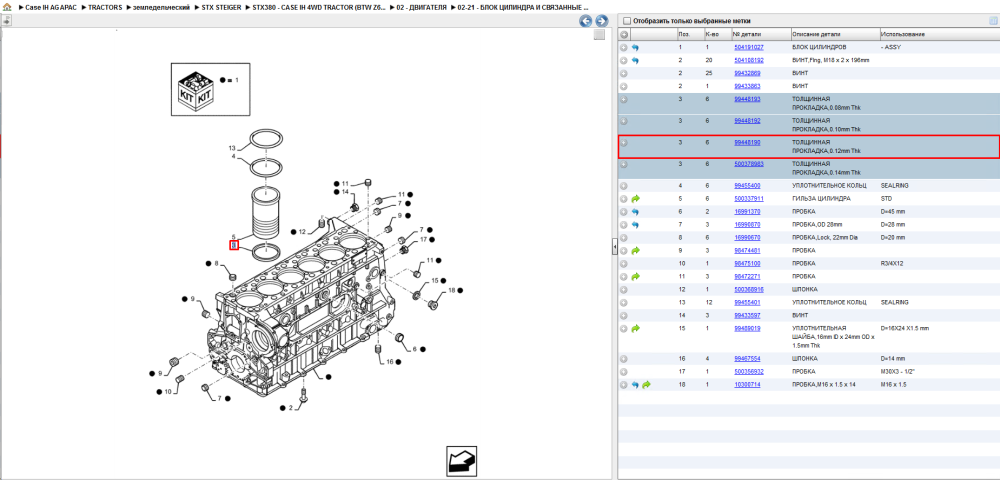The width and height of the screenshot is (1000, 480).
Task: Select callout 12 in the diagram
Action: (x=302, y=231)
